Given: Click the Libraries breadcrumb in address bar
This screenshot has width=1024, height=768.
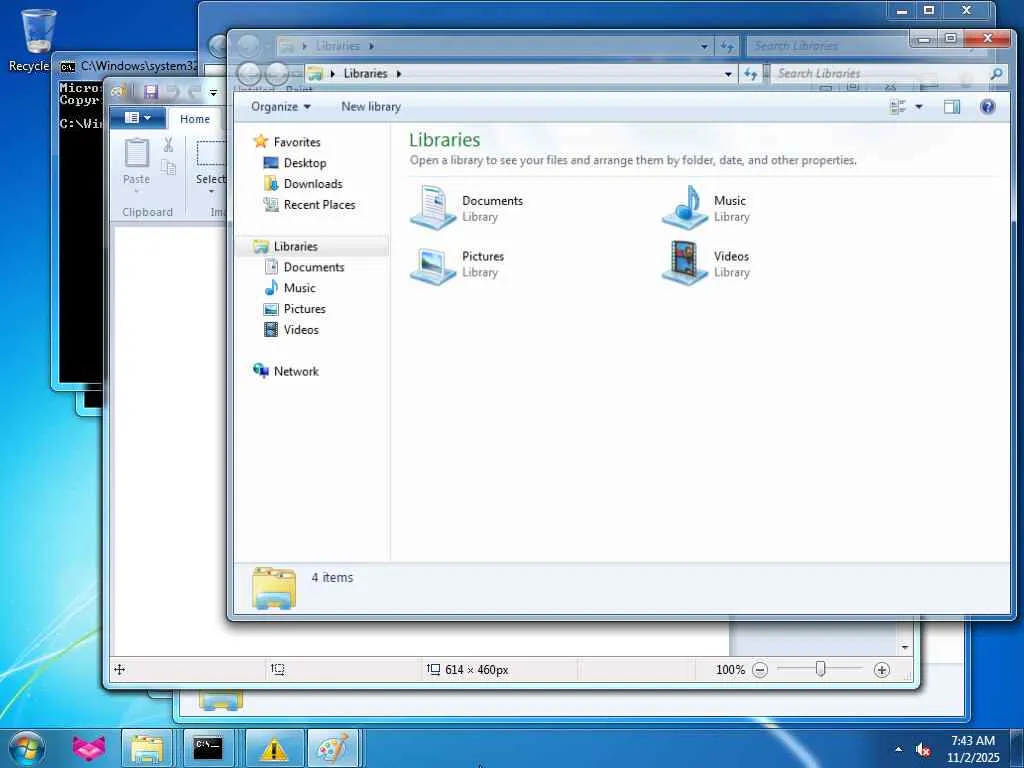Looking at the screenshot, I should 365,74.
